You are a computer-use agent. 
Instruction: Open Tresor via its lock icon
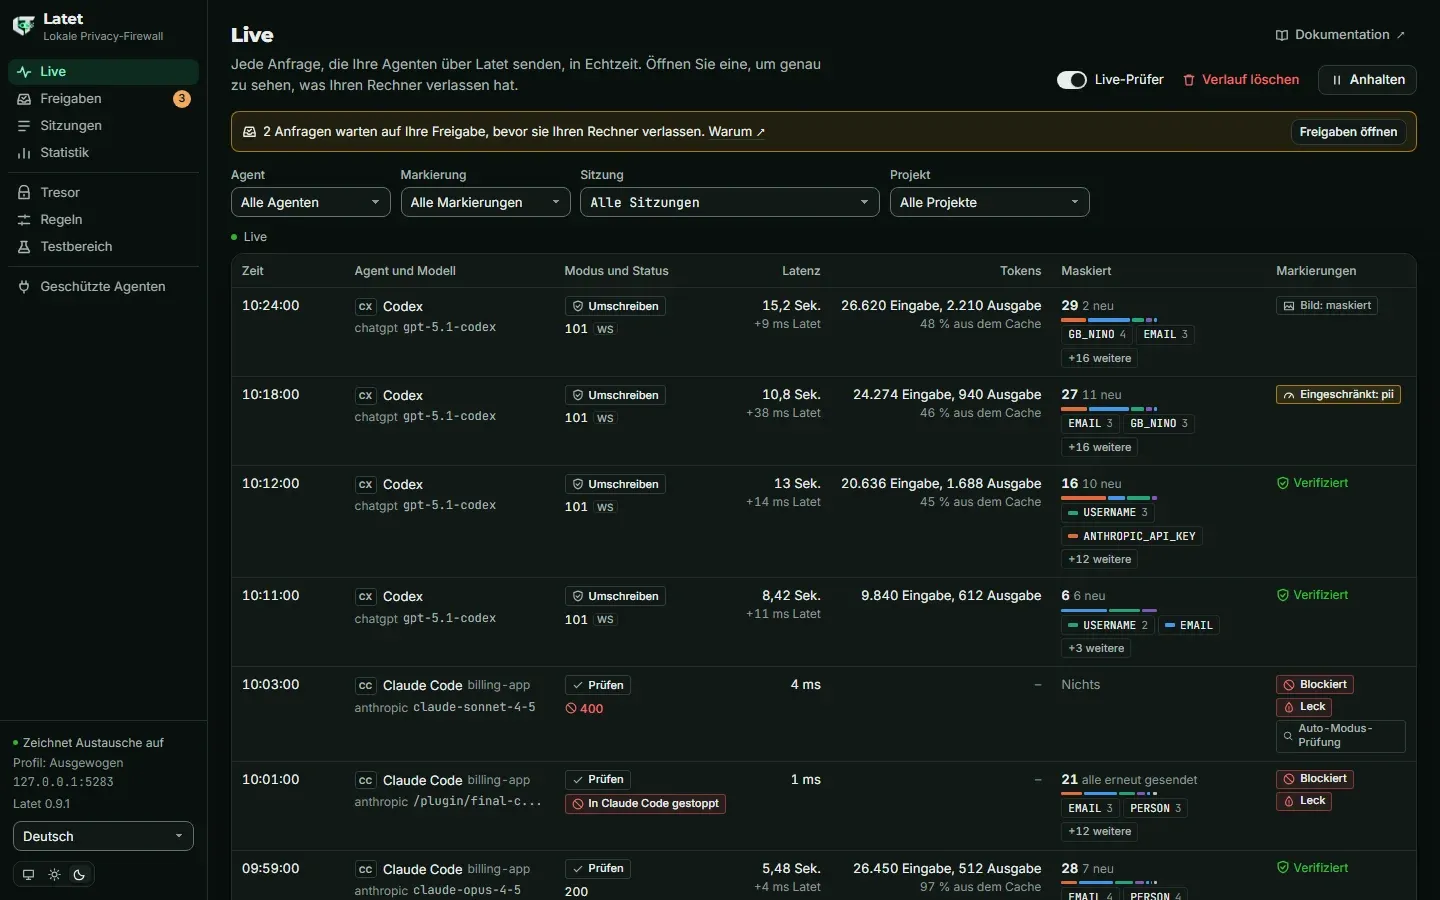pos(24,192)
